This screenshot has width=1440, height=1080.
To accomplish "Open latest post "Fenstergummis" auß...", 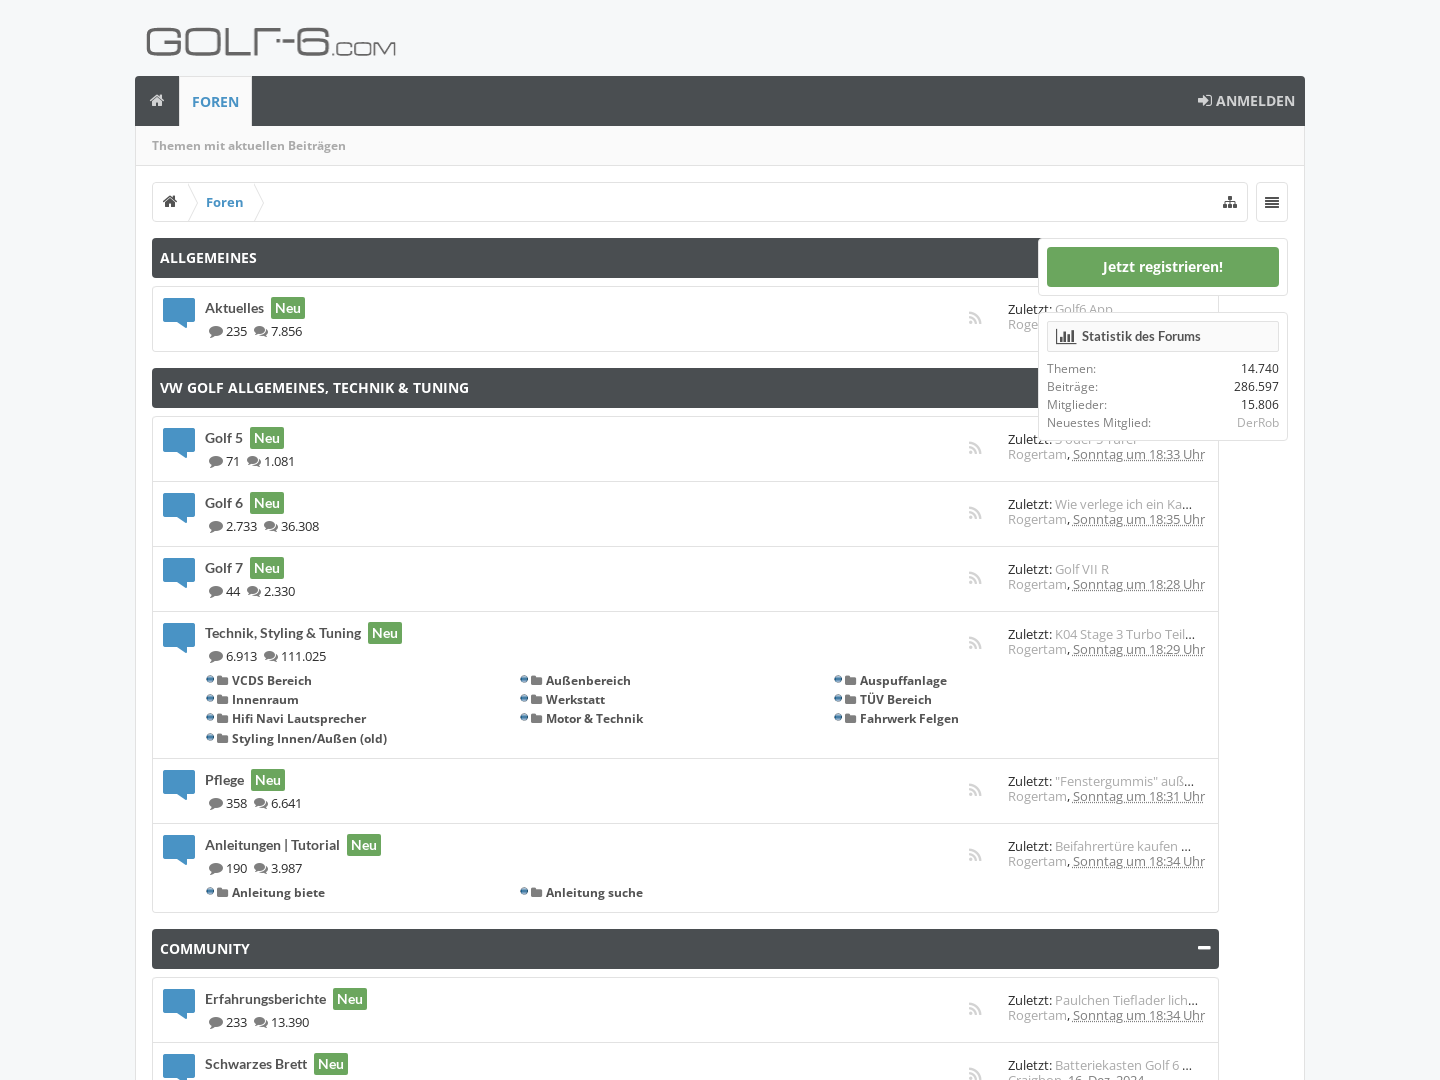I will [x=1124, y=781].
